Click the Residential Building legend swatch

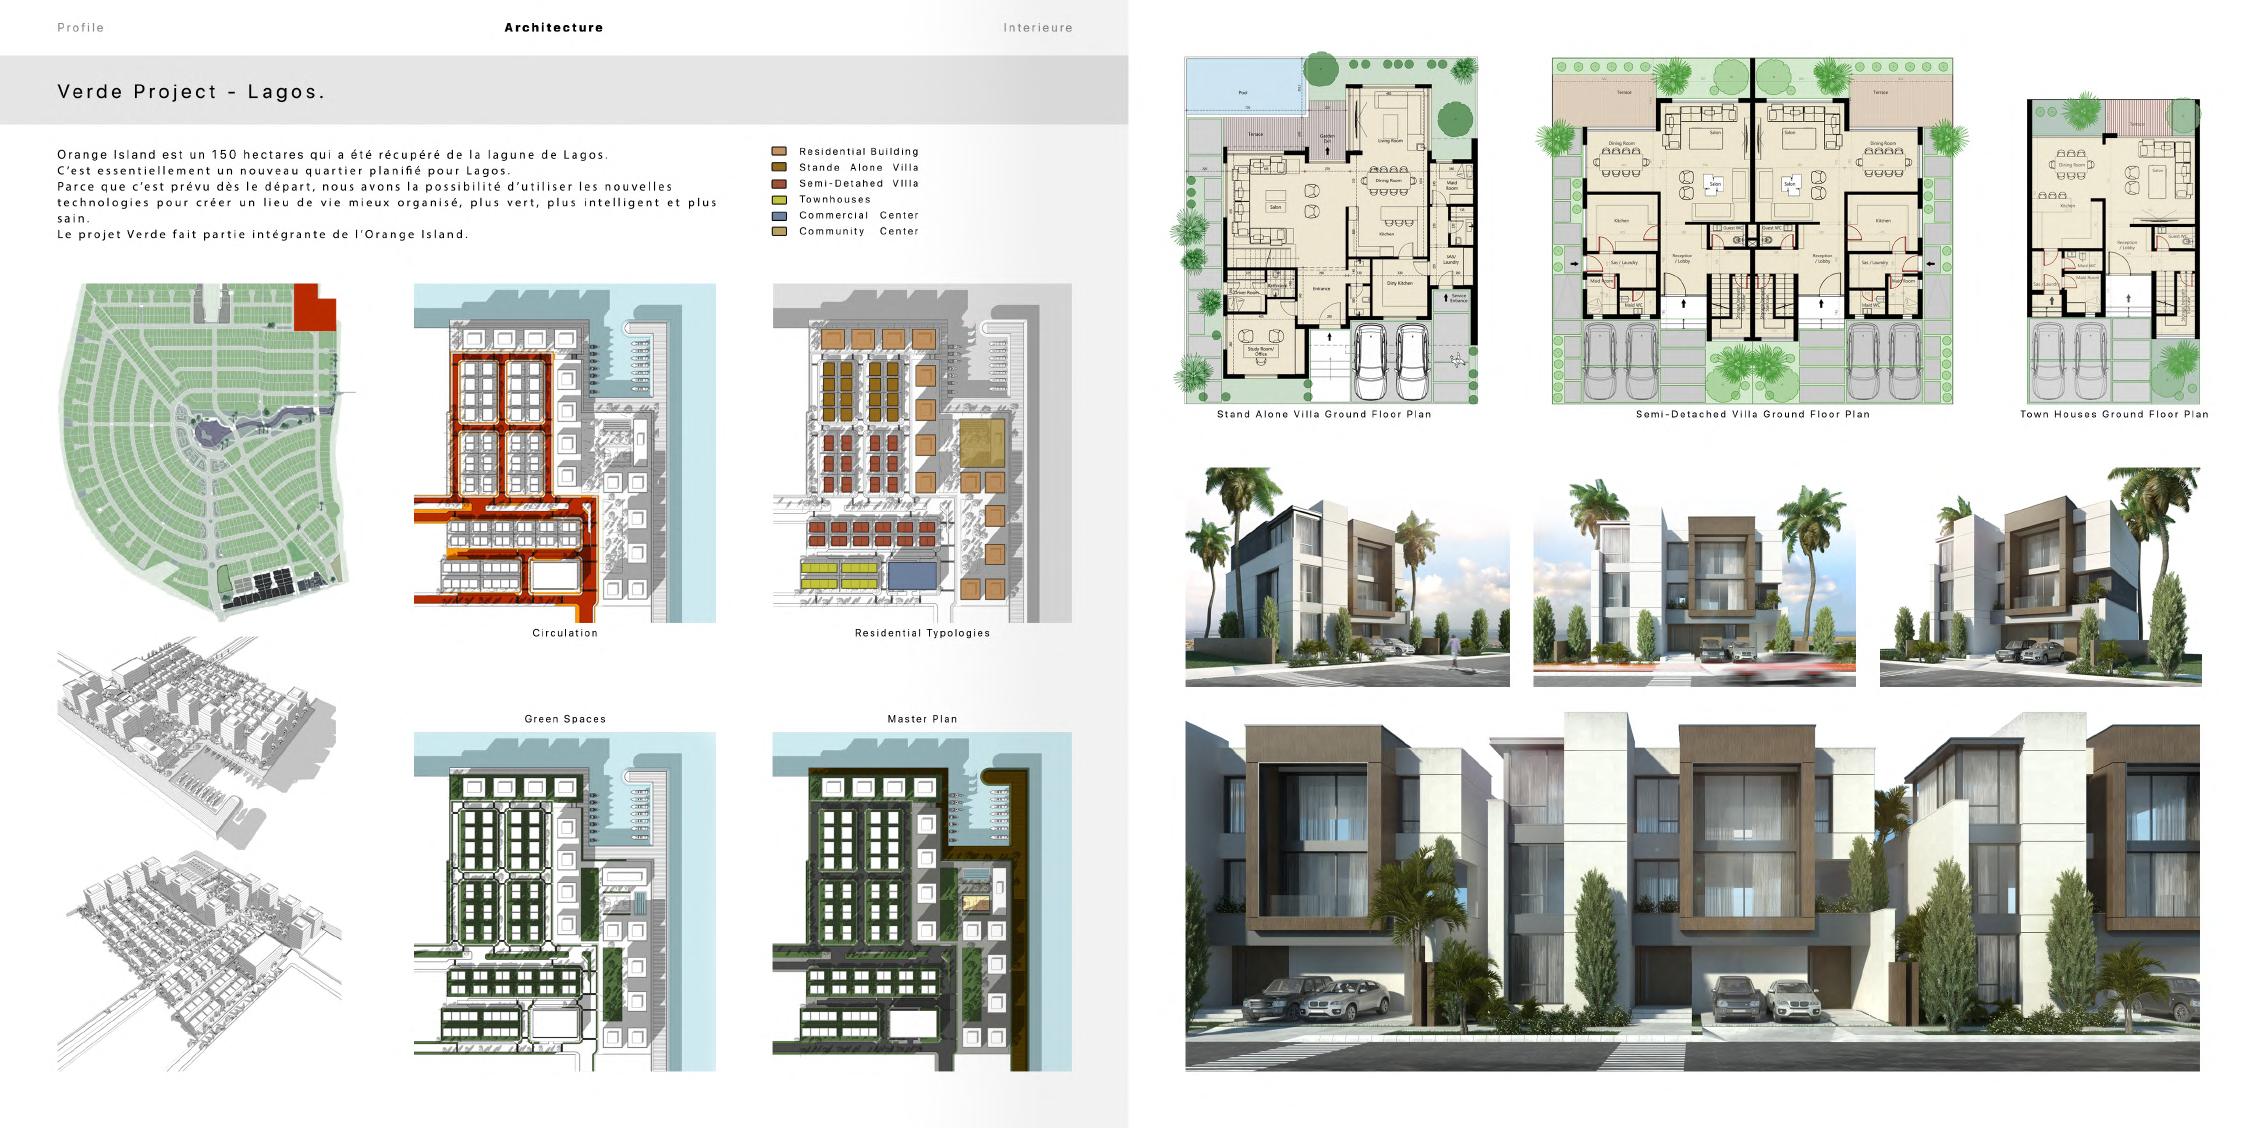779,152
